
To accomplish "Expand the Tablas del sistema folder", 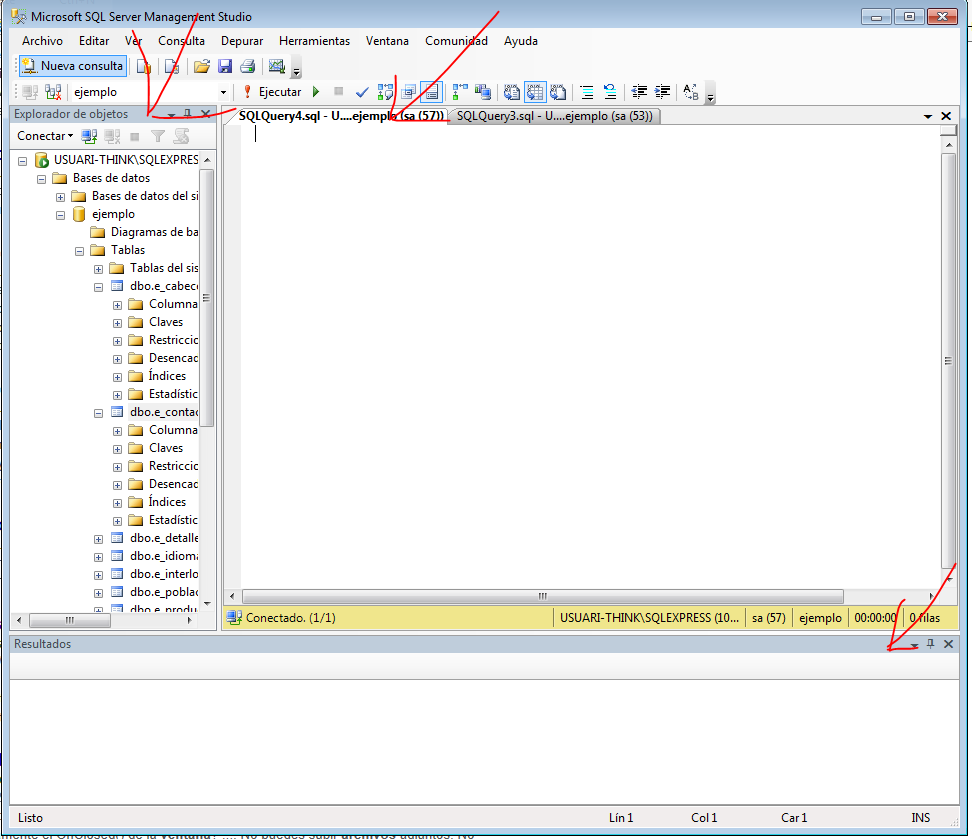I will click(x=99, y=269).
